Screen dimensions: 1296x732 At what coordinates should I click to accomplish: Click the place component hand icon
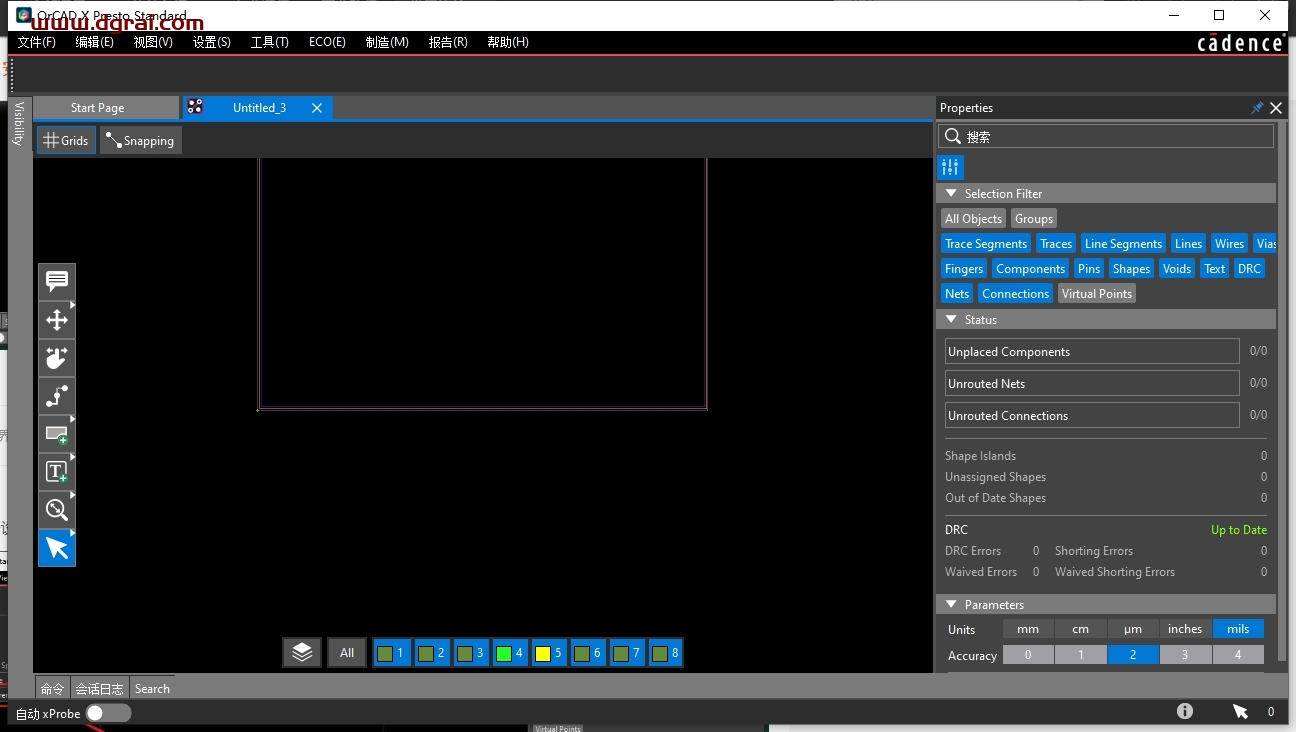[57, 358]
